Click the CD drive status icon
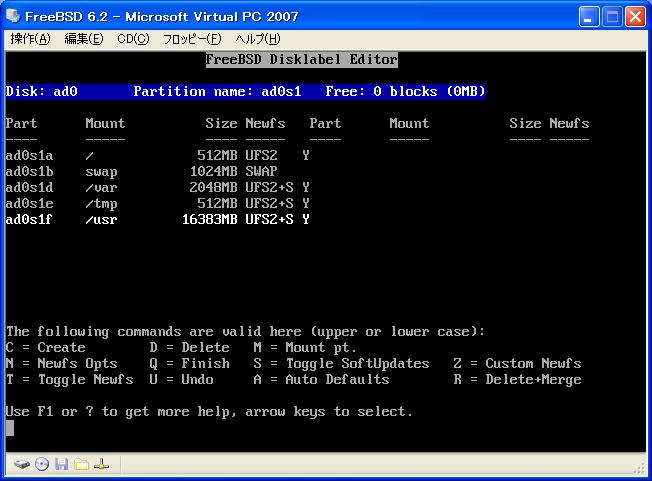 42,464
